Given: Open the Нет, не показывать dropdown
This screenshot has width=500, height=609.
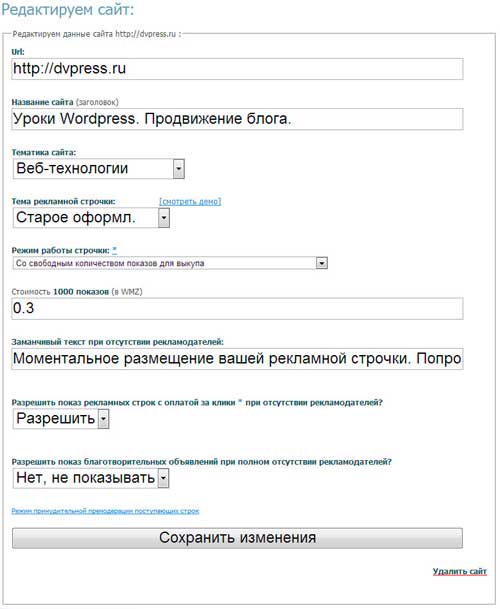Looking at the screenshot, I should pyautogui.click(x=91, y=478).
